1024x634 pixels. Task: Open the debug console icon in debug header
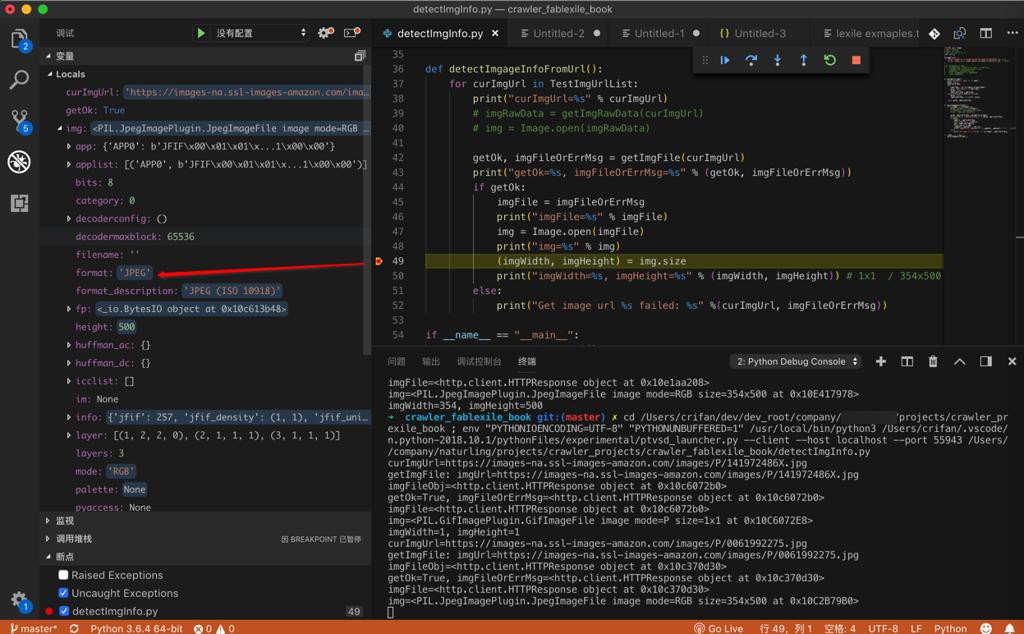(352, 33)
